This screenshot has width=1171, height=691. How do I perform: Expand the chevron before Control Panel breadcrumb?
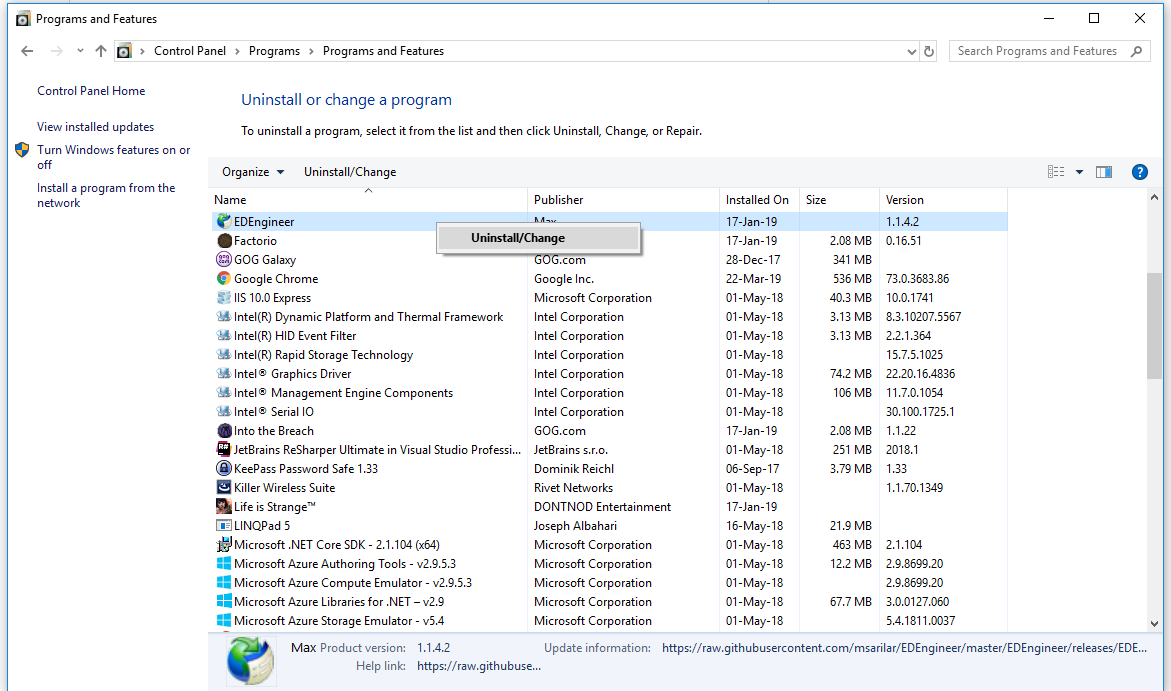point(142,51)
